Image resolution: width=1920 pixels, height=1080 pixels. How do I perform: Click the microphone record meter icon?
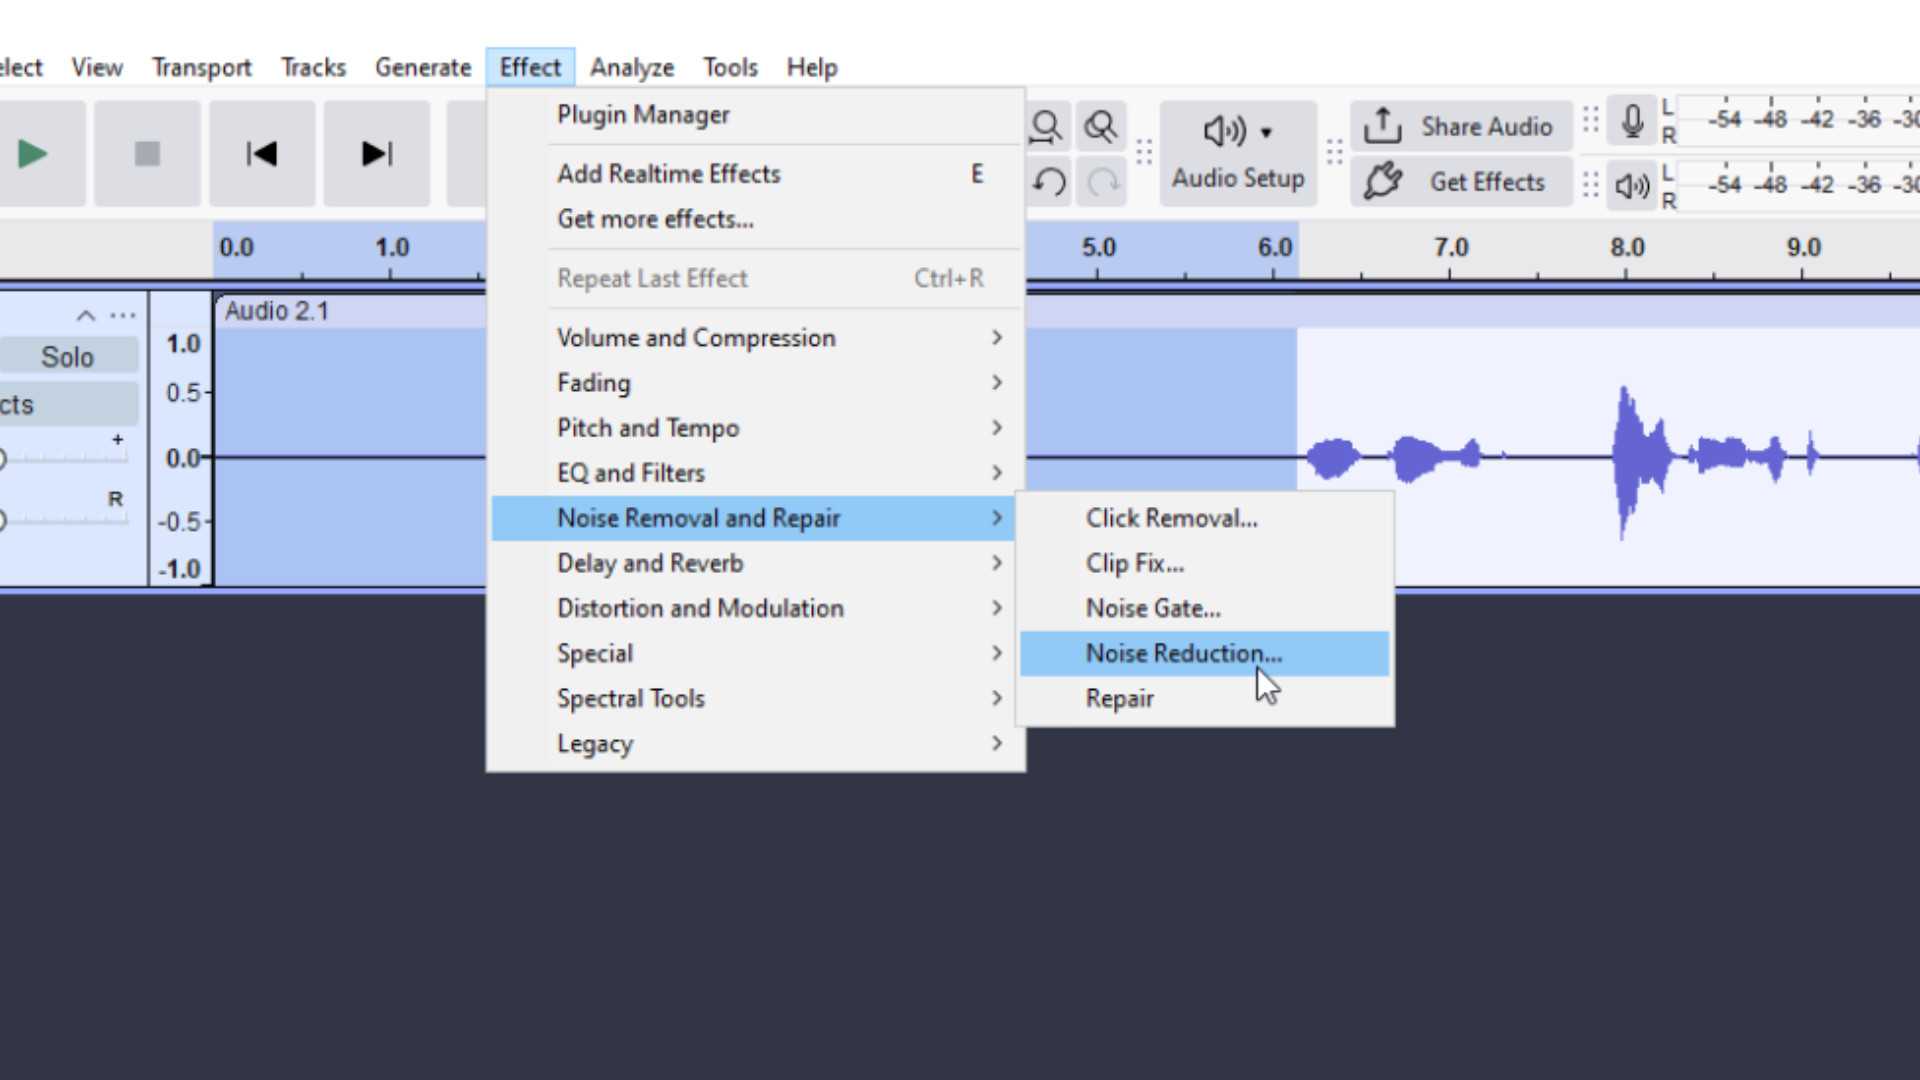(1632, 122)
